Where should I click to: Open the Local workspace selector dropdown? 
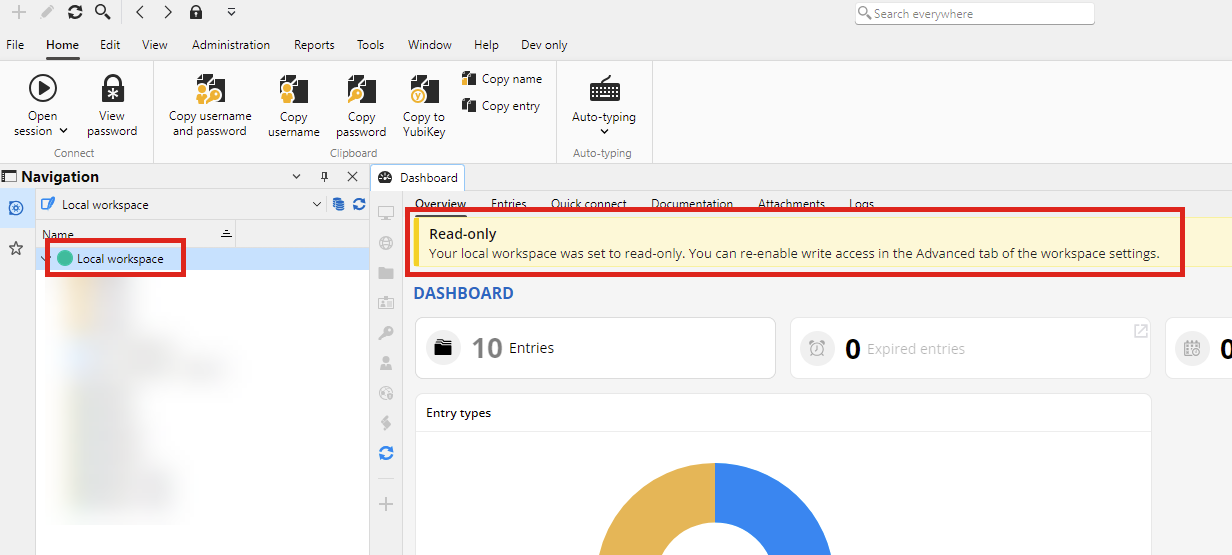(317, 204)
